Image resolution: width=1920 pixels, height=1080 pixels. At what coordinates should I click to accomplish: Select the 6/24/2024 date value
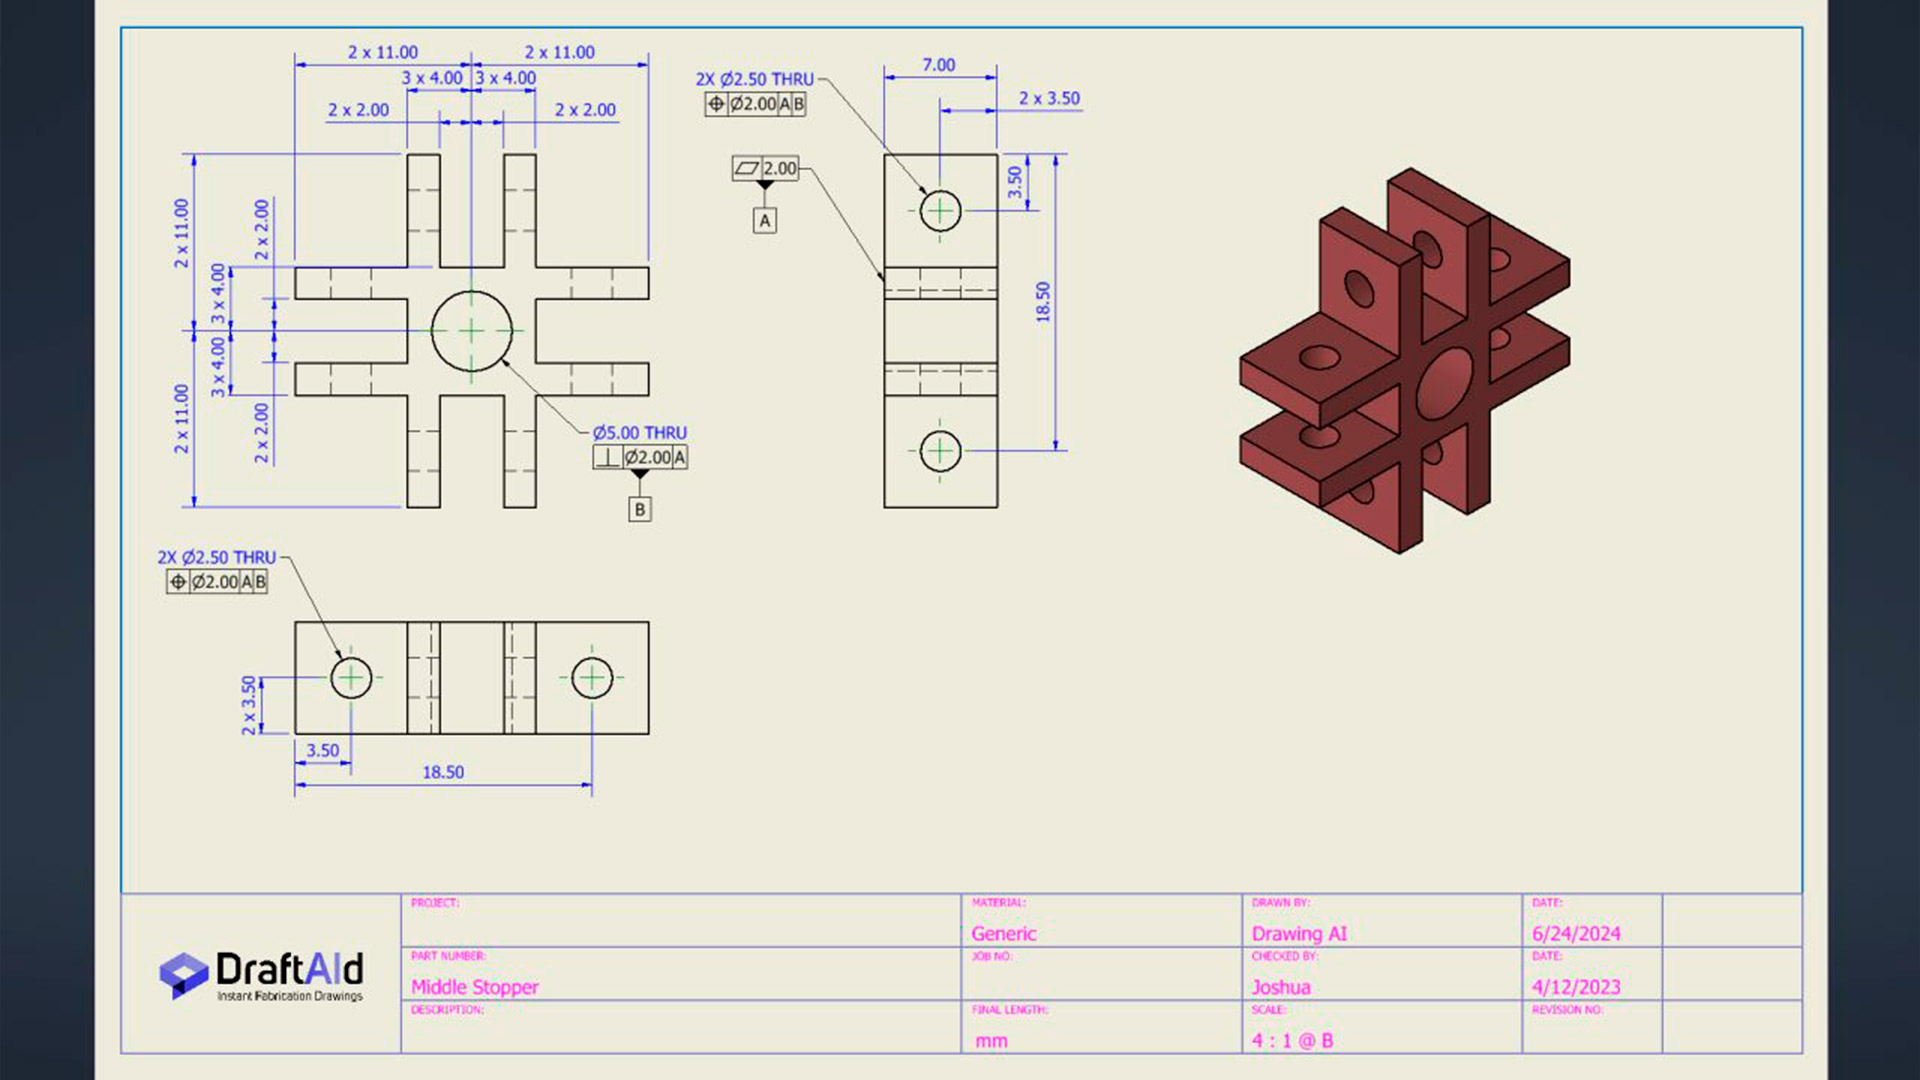click(x=1576, y=934)
